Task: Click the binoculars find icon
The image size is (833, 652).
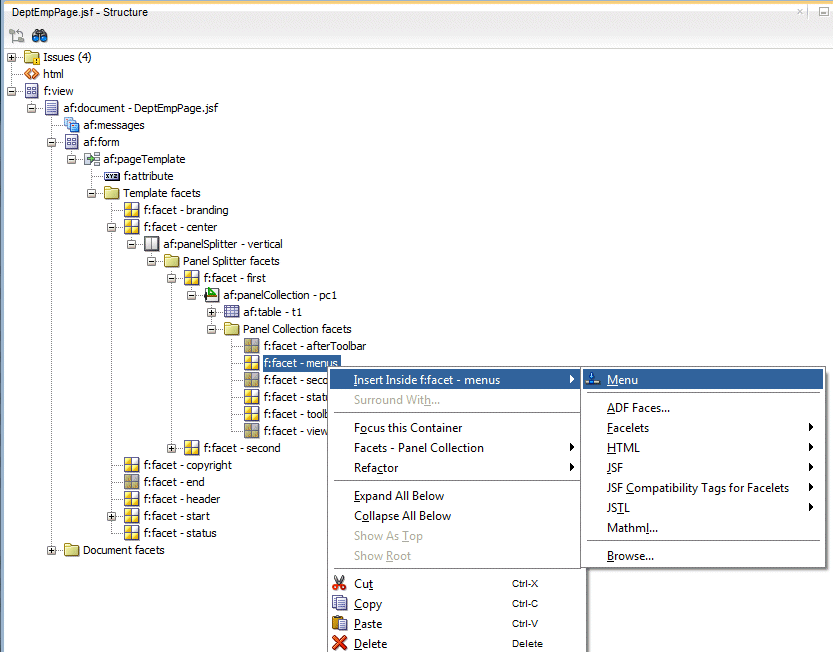Action: tap(40, 36)
